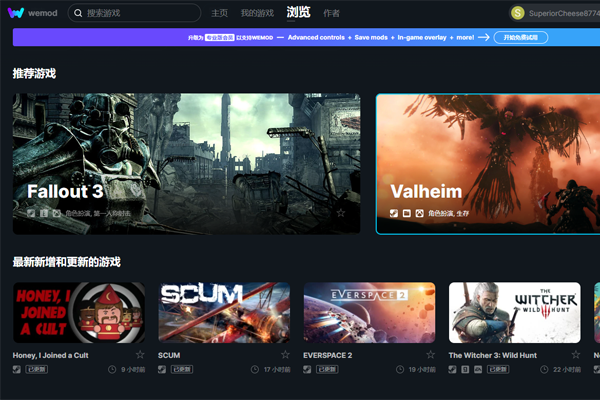Image resolution: width=600 pixels, height=400 pixels.
Task: Select the 浏览 (Browse) tab
Action: tap(298, 13)
